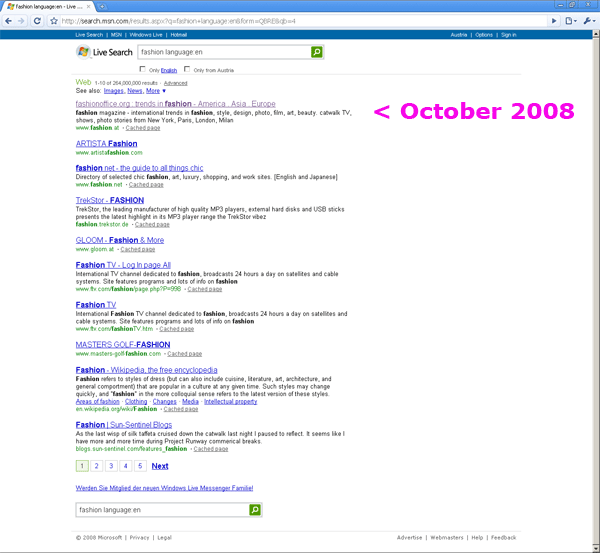The image size is (600, 553).
Task: Open 'fashionoffice.org: trends in fashion' result
Action: pos(176,104)
